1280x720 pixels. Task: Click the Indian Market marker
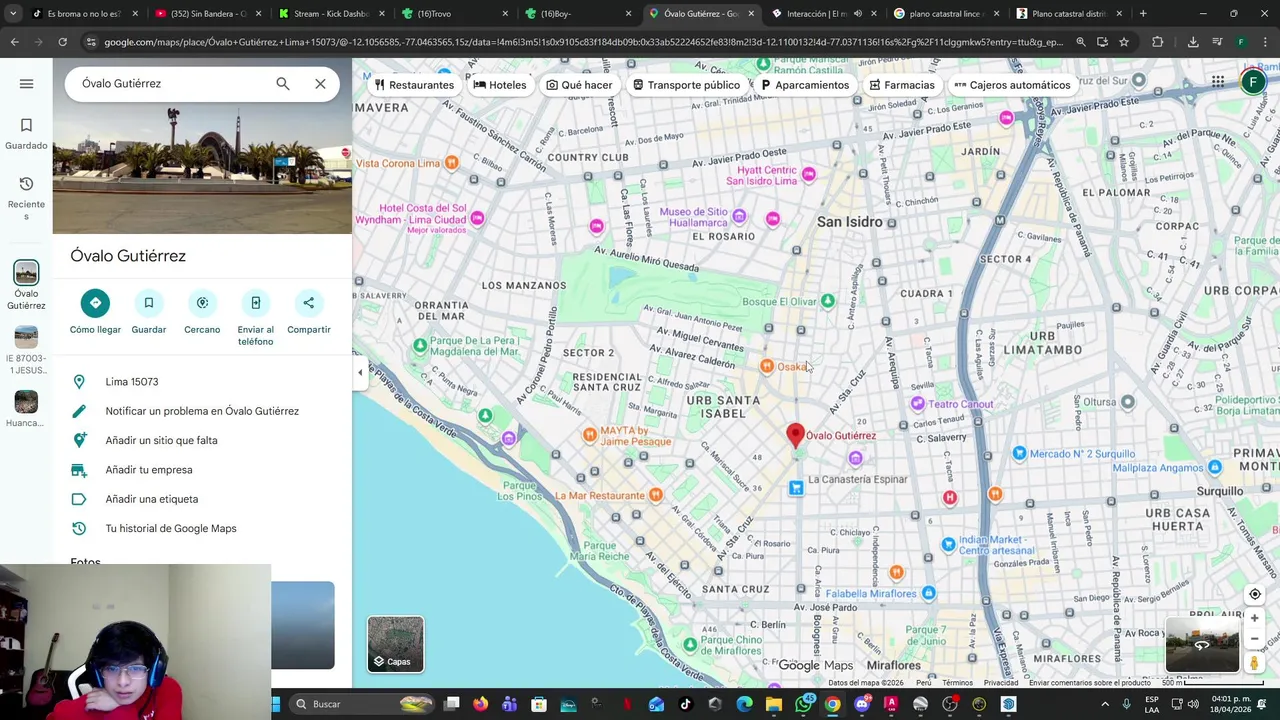pyautogui.click(x=948, y=545)
